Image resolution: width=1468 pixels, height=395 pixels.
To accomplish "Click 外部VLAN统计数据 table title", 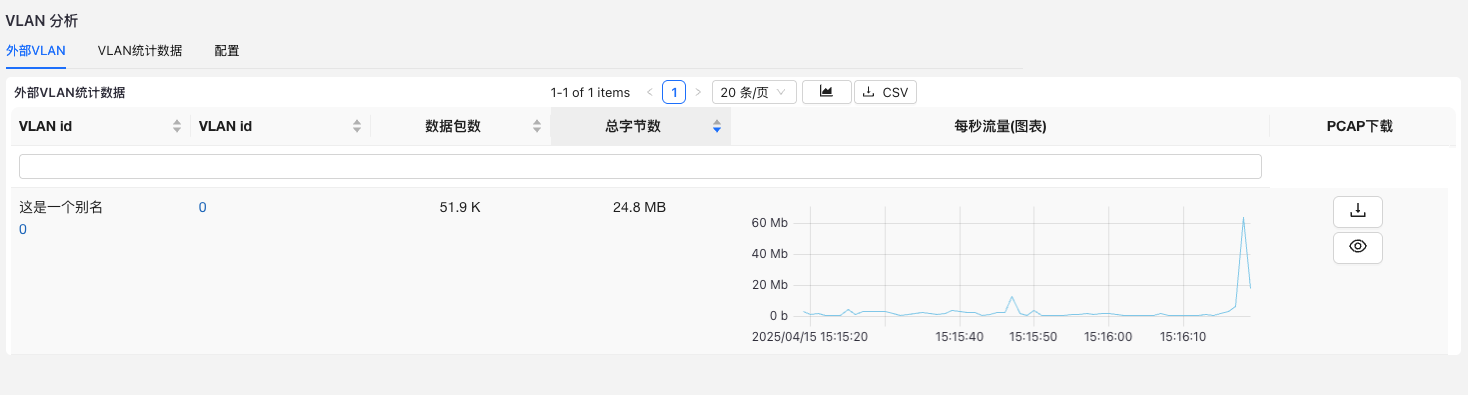I will pyautogui.click(x=70, y=92).
